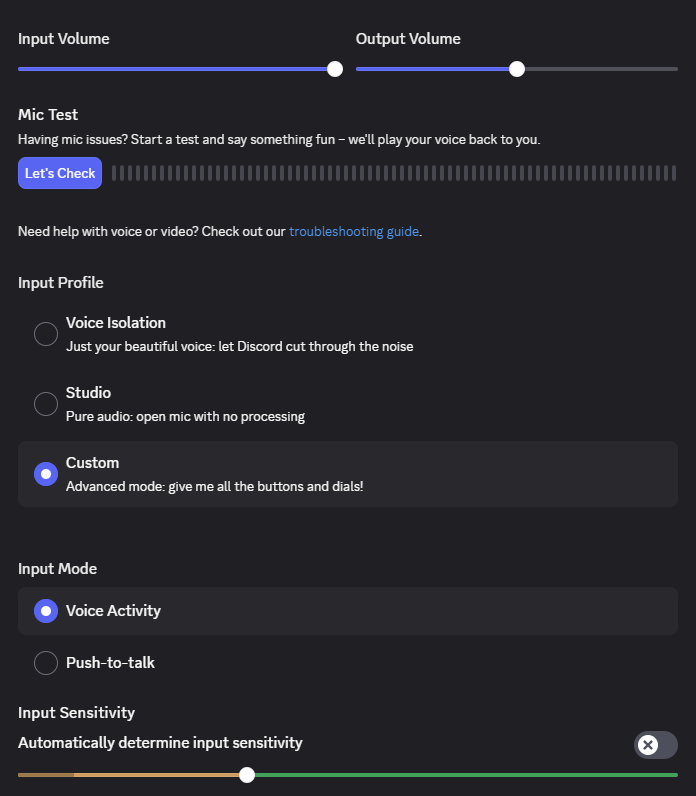Click the 'Pure audio' Studio description text
This screenshot has width=696, height=796.
pos(185,416)
